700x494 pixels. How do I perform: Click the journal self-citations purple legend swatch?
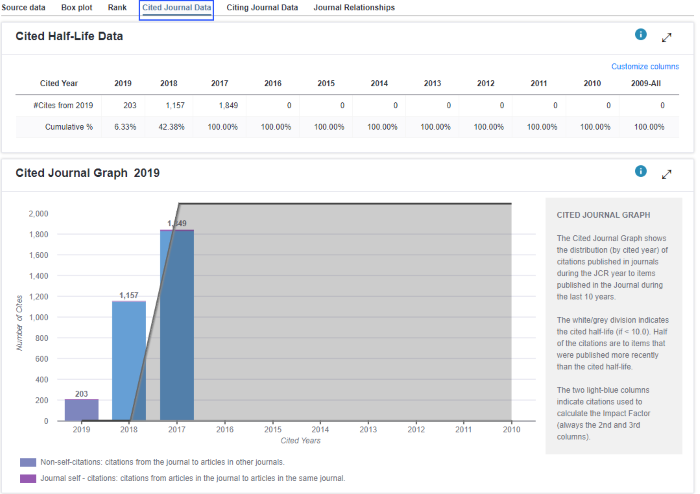coord(28,478)
